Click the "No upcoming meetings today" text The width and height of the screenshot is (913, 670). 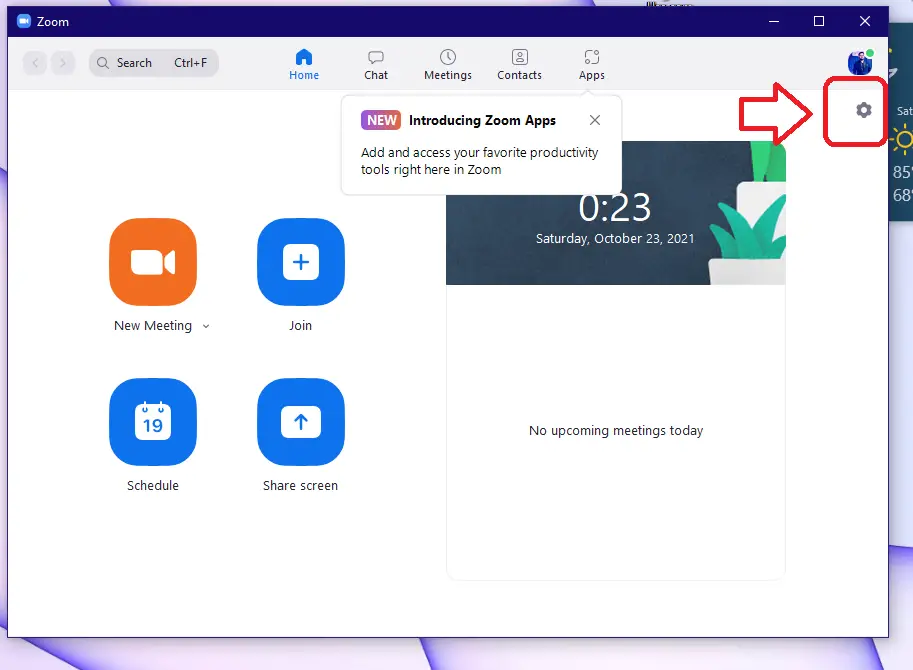point(616,431)
